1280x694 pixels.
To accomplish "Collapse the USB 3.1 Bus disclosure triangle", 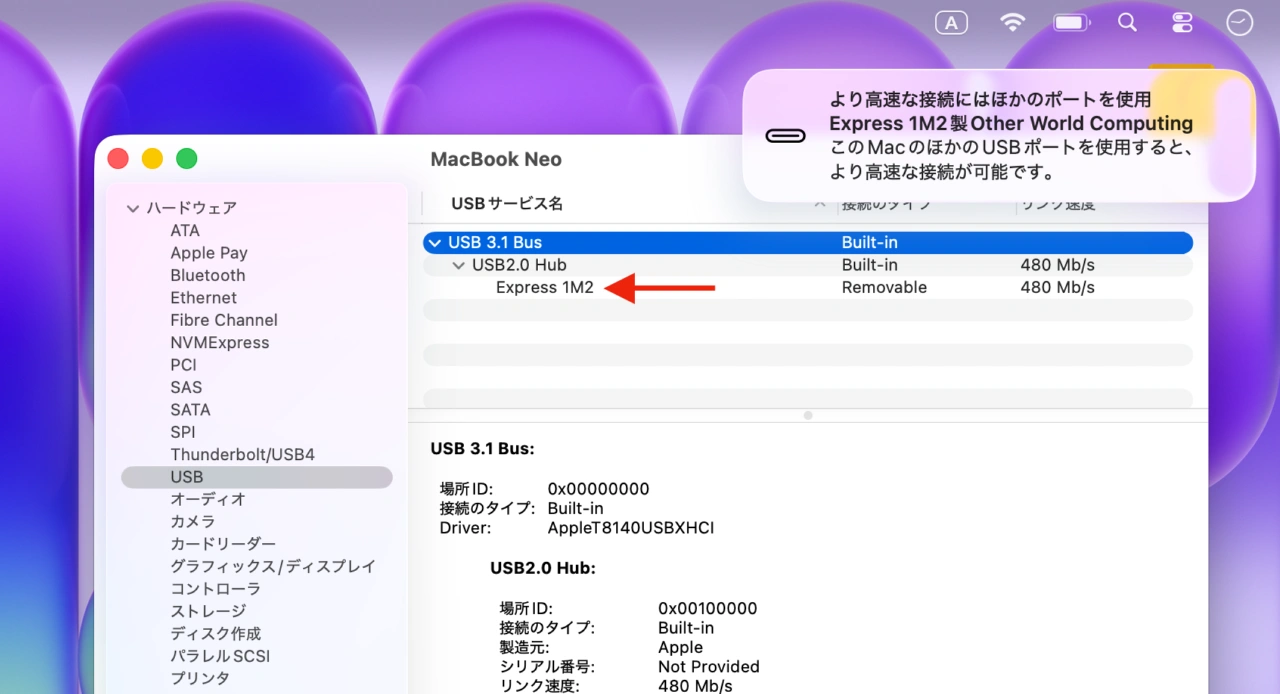I will [x=434, y=242].
